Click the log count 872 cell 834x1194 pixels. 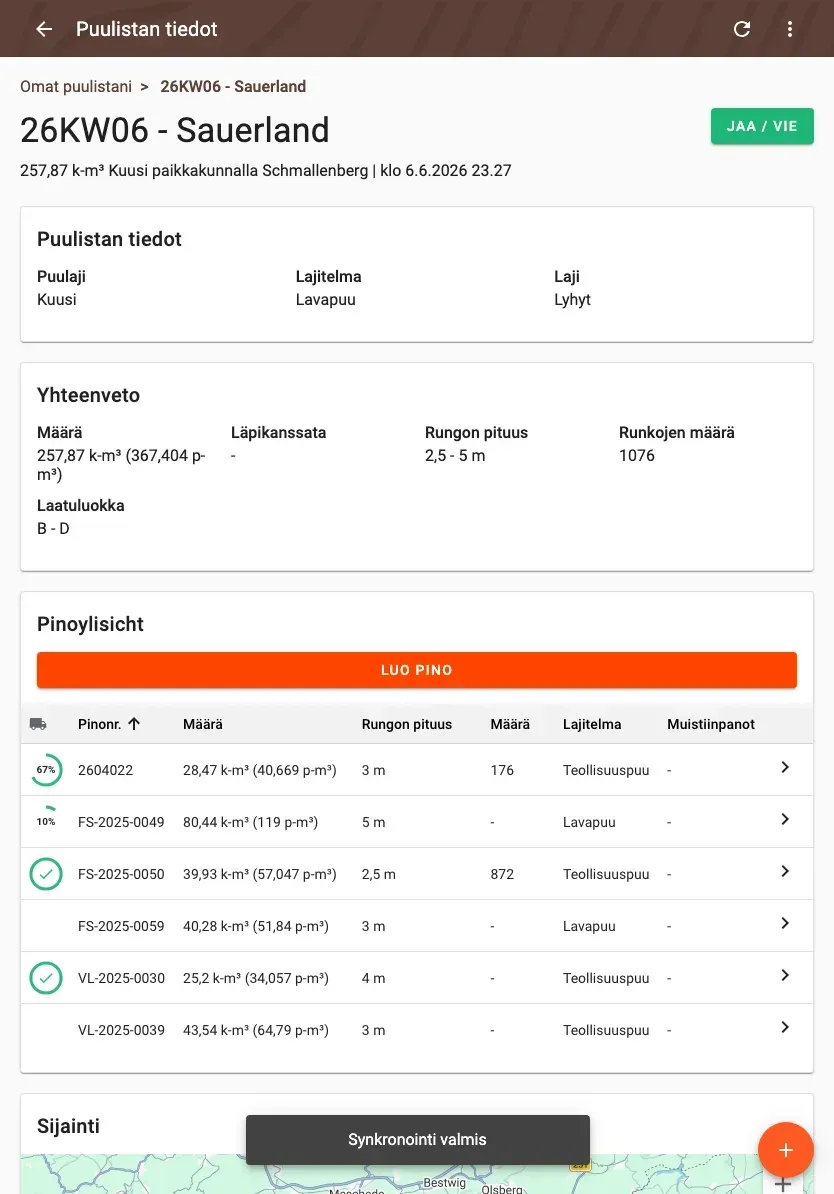pyautogui.click(x=502, y=874)
